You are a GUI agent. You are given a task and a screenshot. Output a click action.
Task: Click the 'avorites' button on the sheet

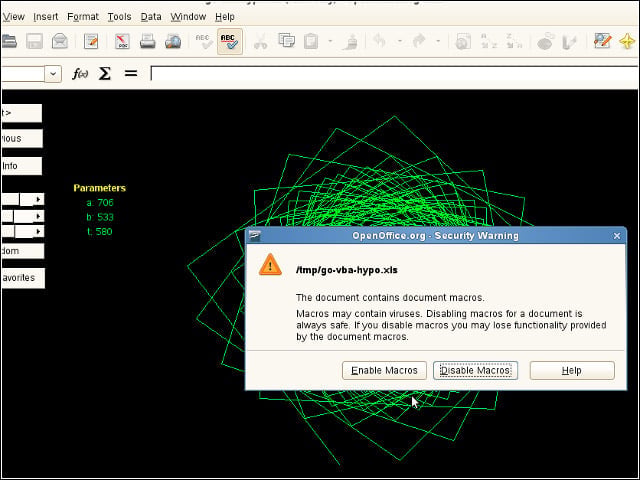point(23,278)
